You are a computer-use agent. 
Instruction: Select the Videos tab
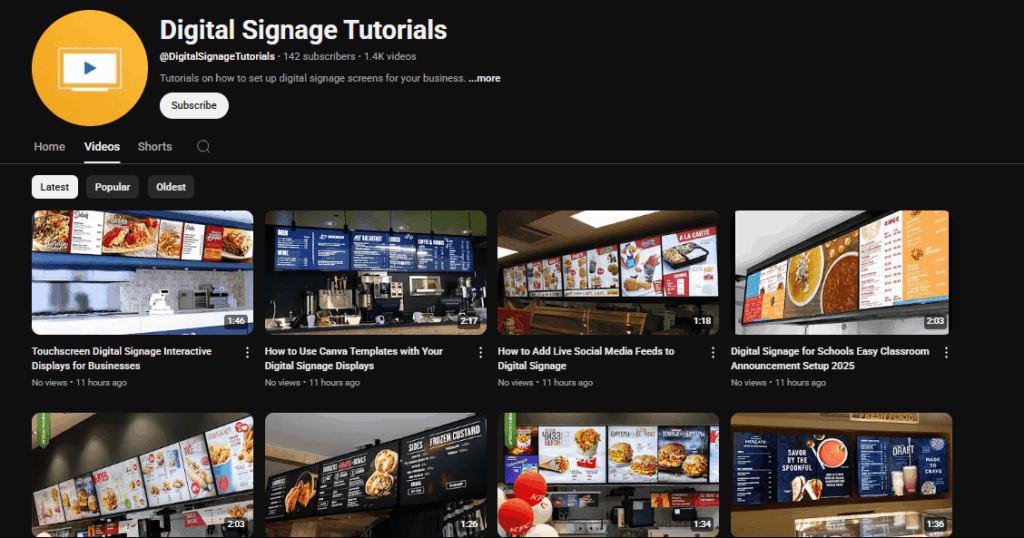coord(102,147)
